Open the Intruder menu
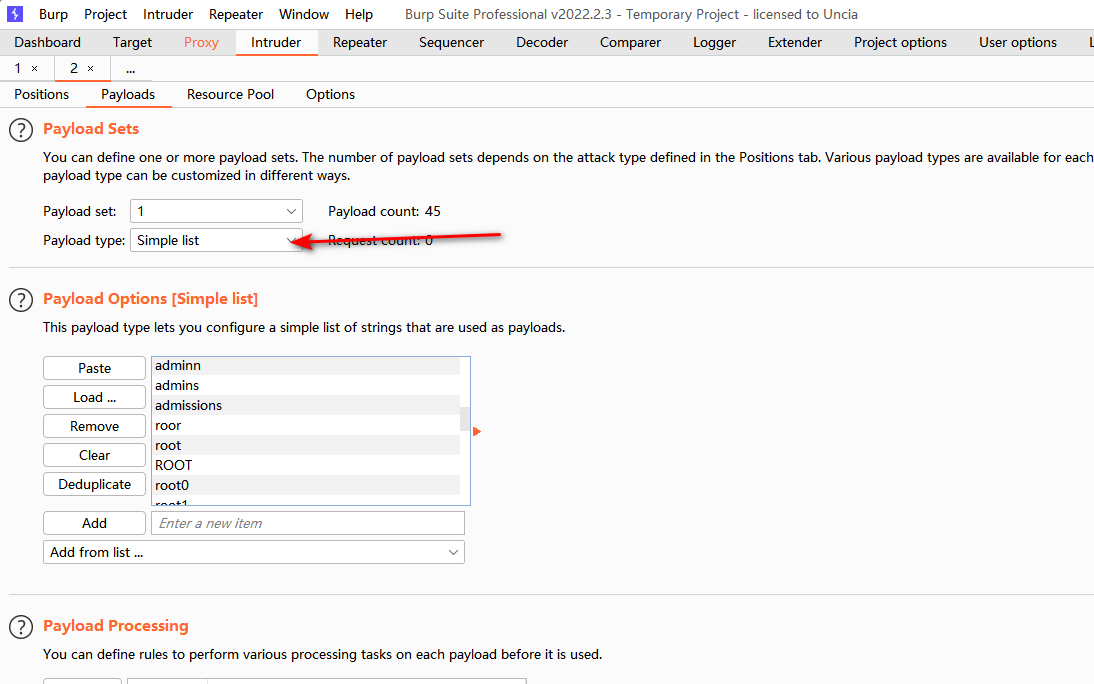Viewport: 1094px width, 684px height. [167, 14]
